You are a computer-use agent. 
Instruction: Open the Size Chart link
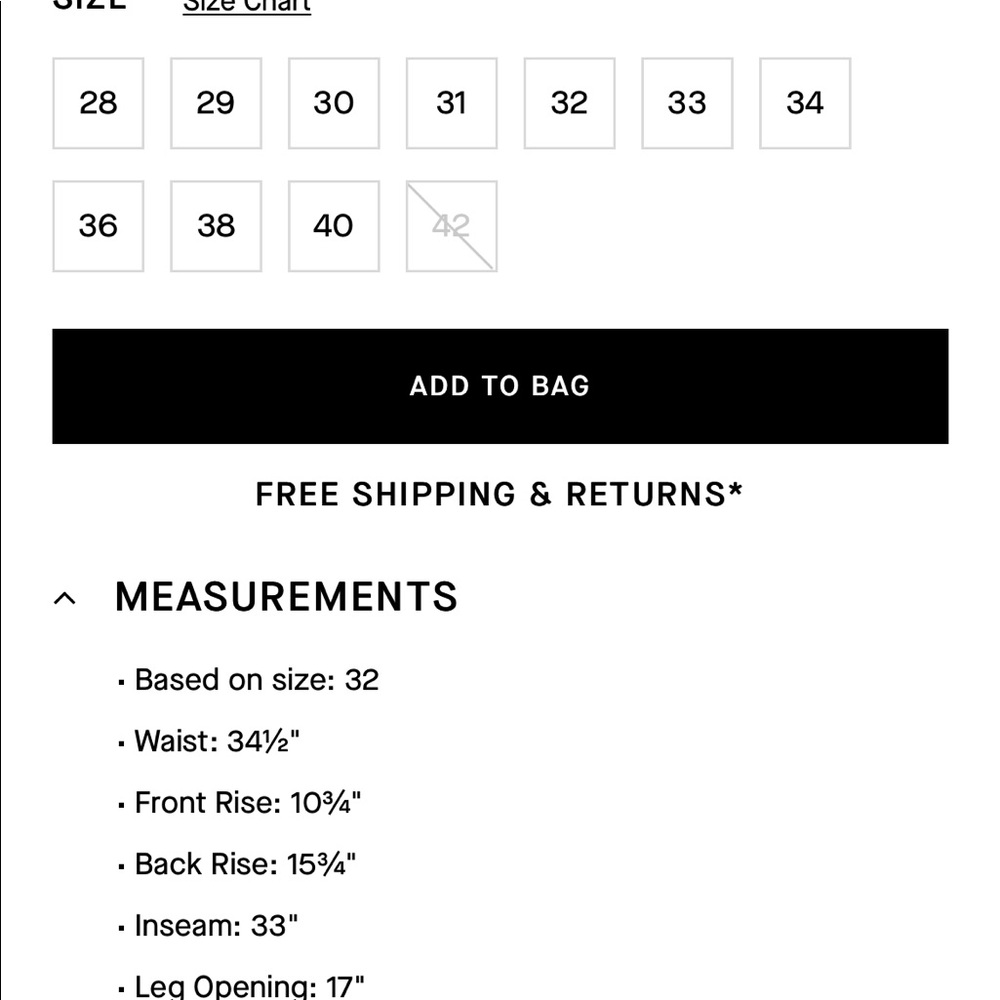click(247, 6)
